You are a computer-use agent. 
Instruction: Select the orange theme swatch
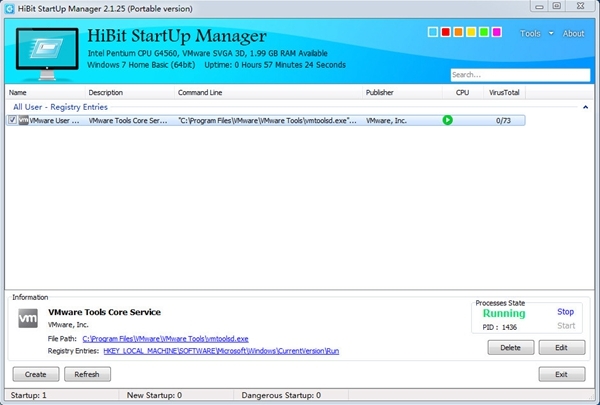click(x=458, y=32)
